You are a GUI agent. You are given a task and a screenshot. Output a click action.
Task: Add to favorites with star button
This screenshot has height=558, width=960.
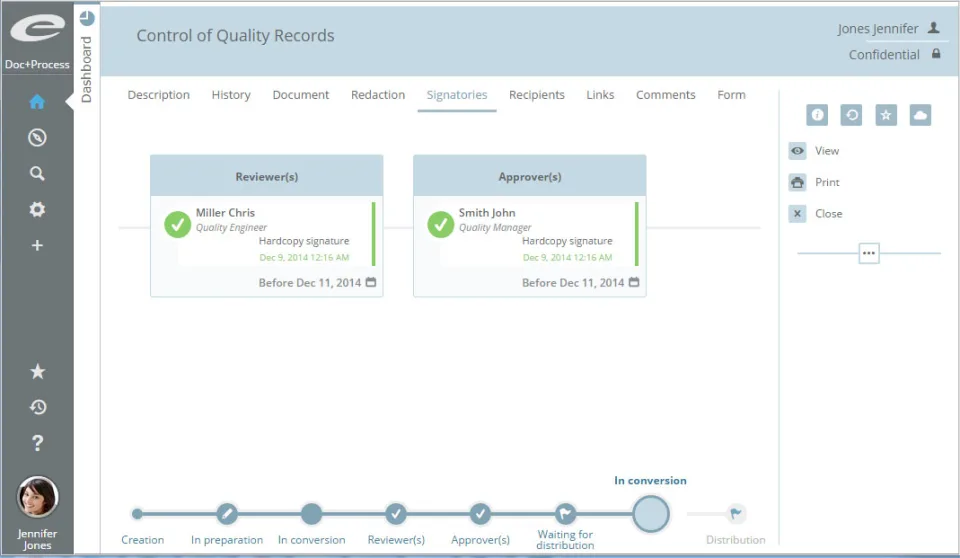pos(885,115)
